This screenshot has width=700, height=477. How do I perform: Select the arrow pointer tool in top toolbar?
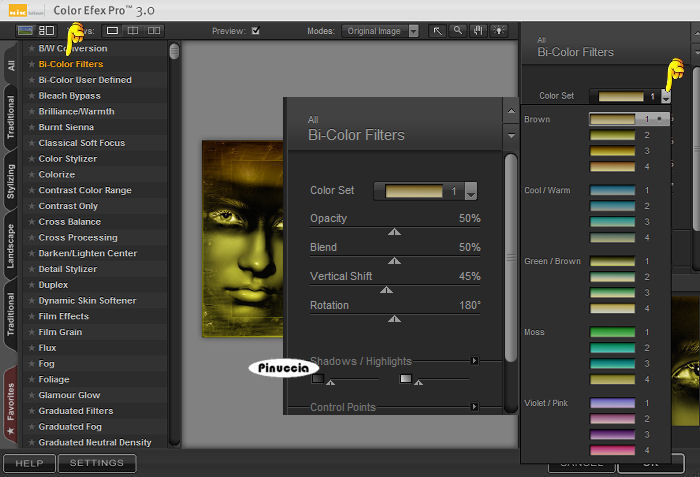point(437,31)
